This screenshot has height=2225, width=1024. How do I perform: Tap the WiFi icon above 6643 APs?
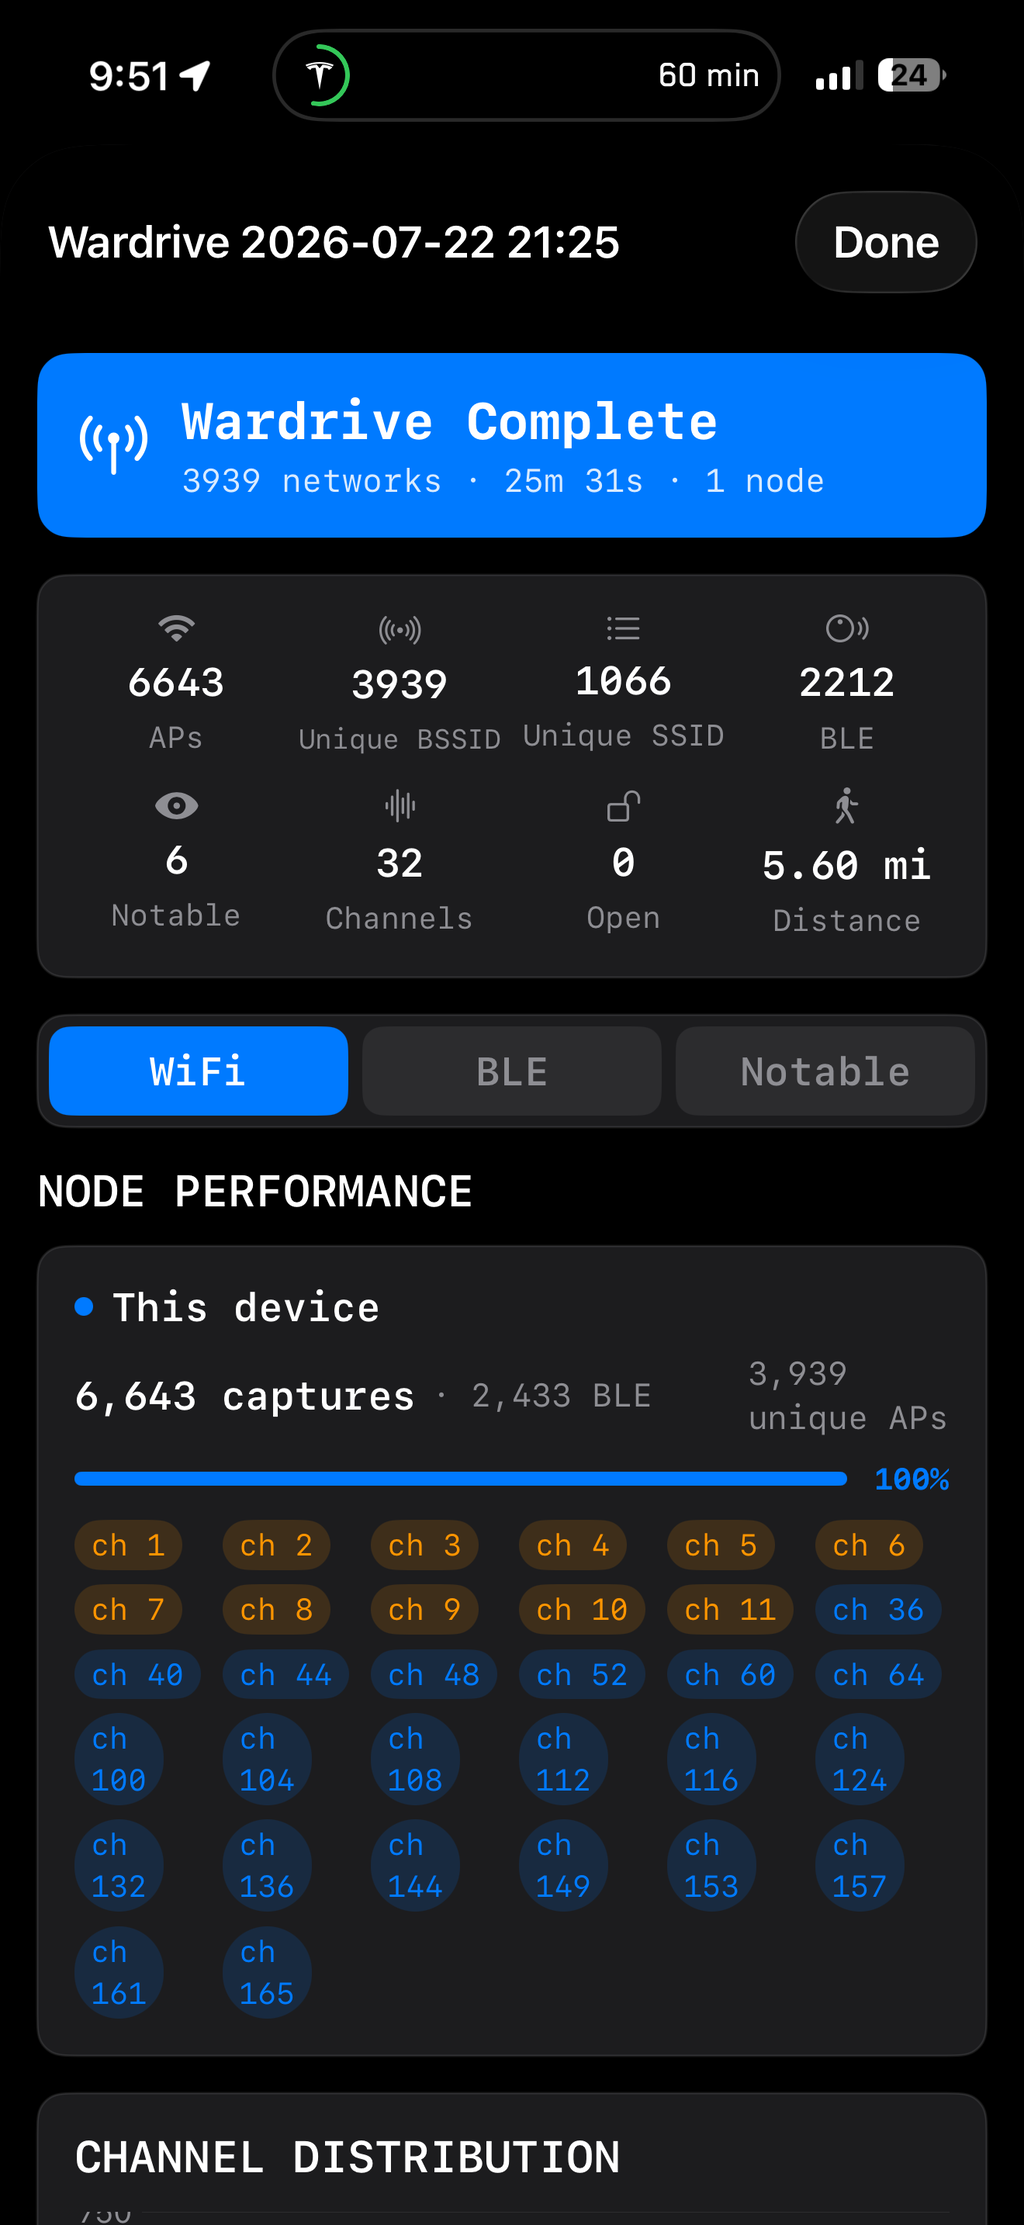[176, 628]
